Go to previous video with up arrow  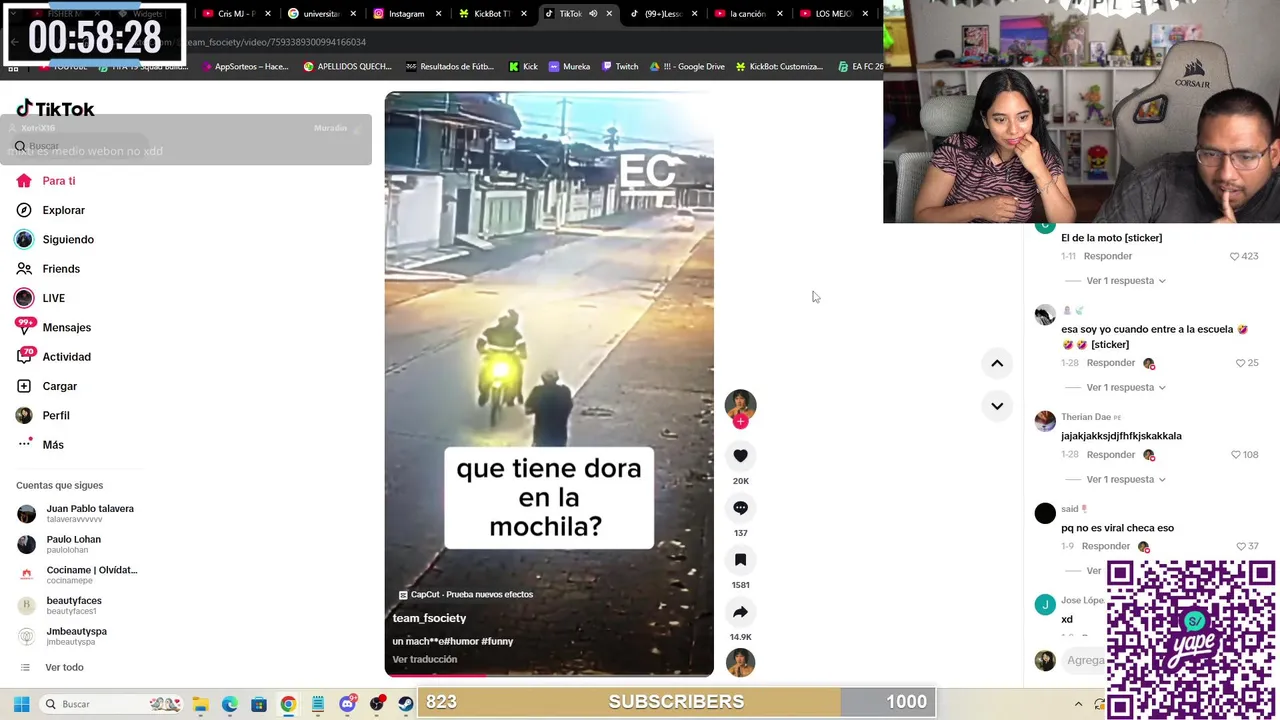997,364
